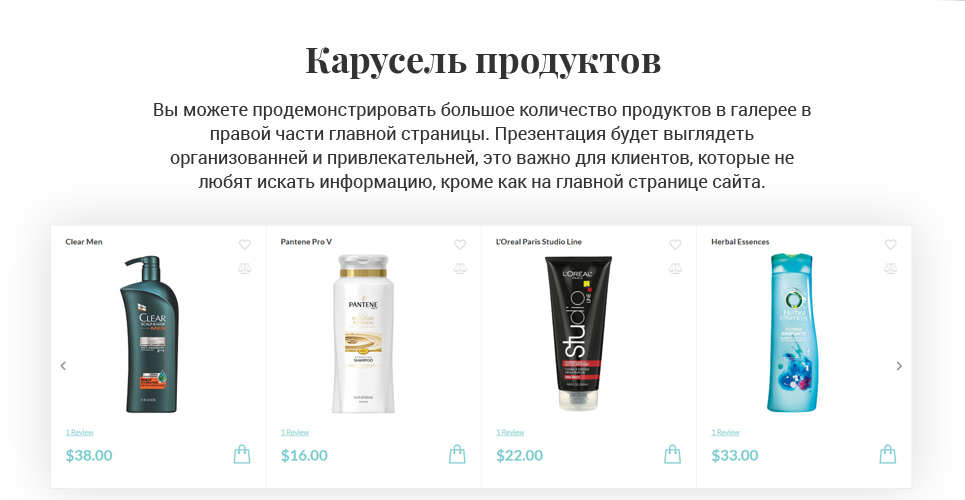Click Herbal Essences blue bottle image

[x=793, y=333]
